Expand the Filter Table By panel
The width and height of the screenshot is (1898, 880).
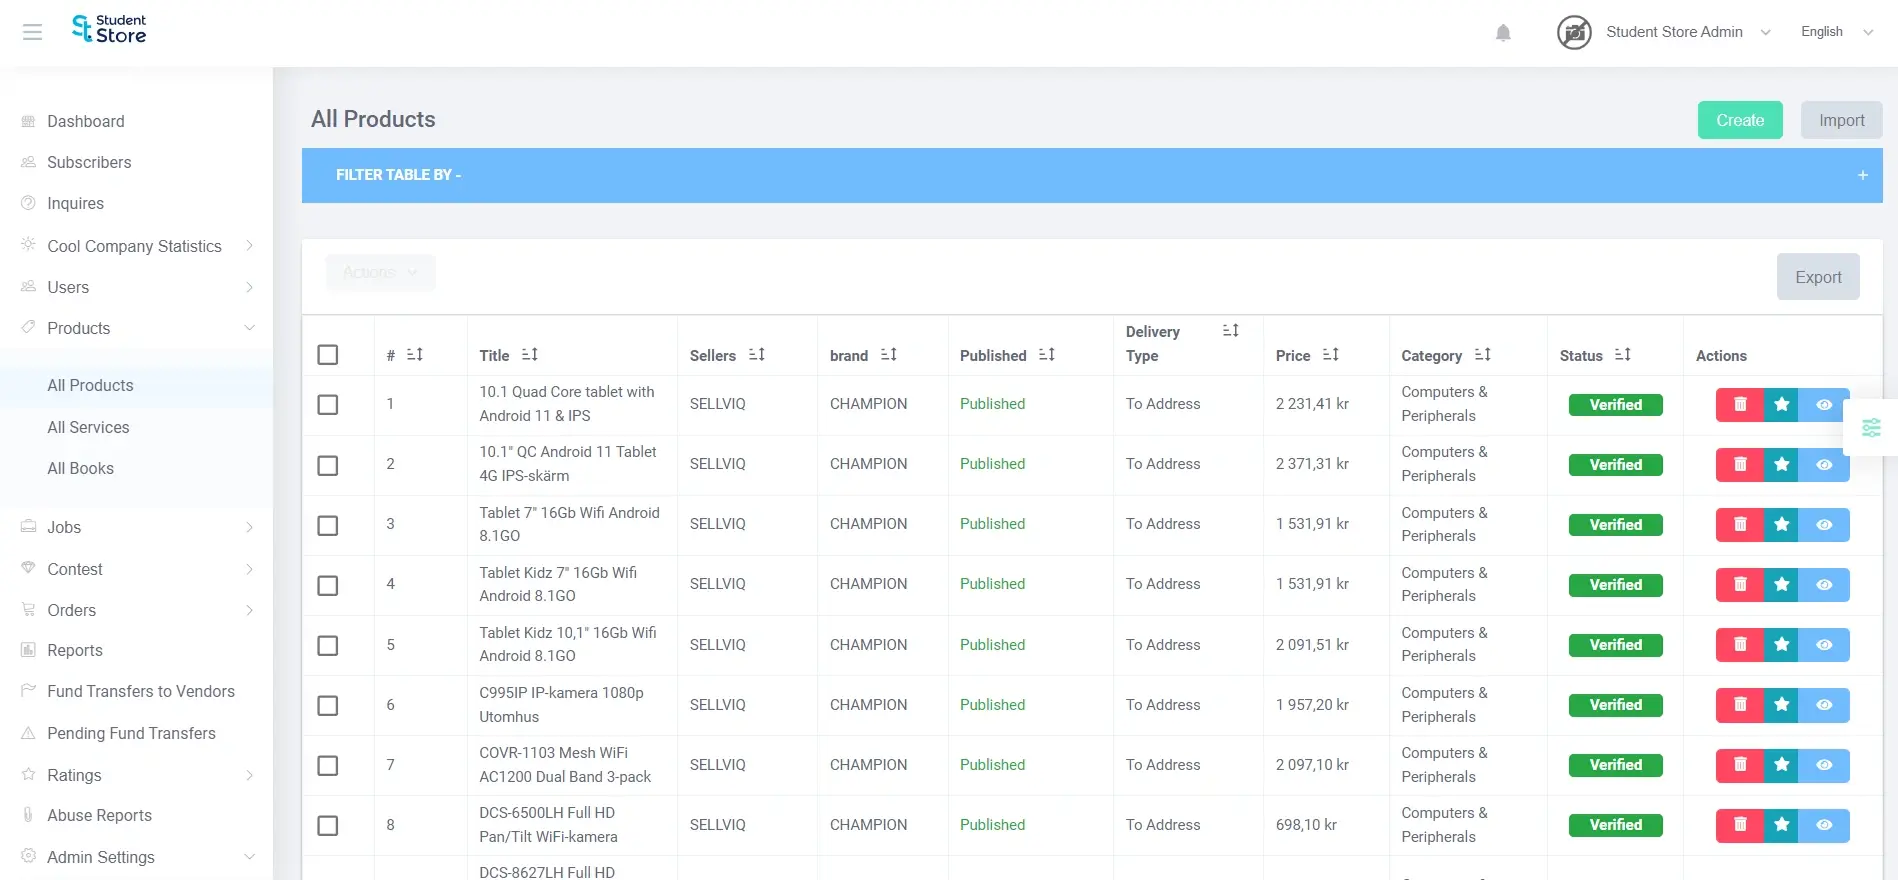1862,175
